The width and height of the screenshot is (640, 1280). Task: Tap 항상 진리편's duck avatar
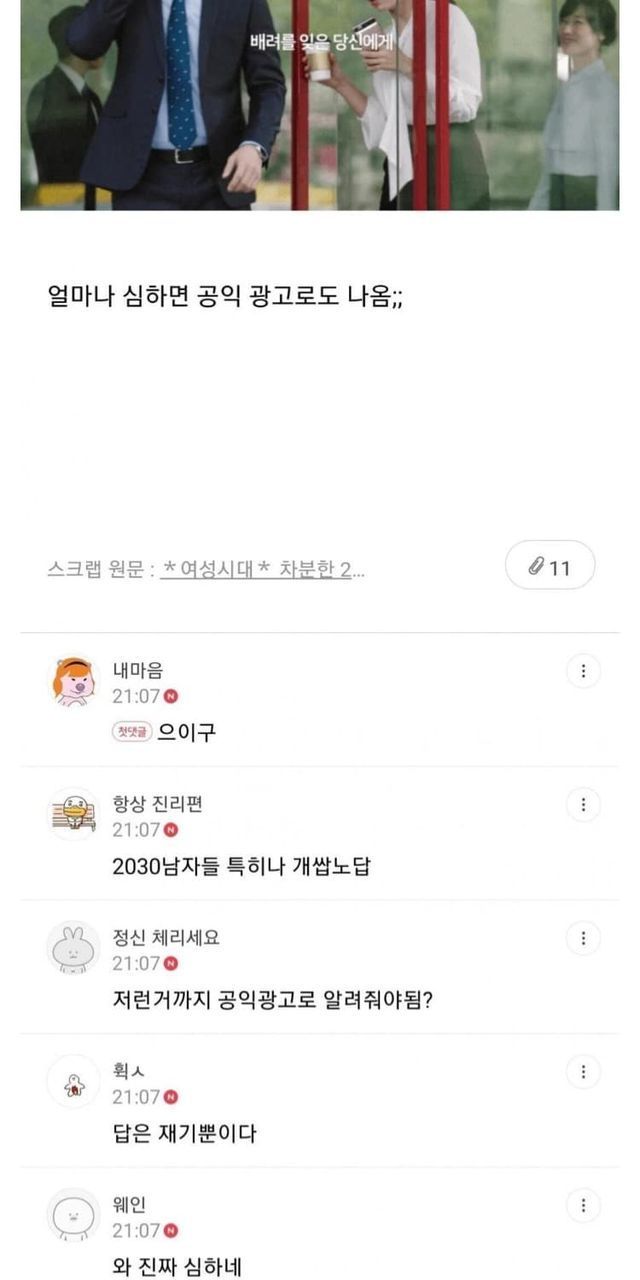[x=74, y=815]
